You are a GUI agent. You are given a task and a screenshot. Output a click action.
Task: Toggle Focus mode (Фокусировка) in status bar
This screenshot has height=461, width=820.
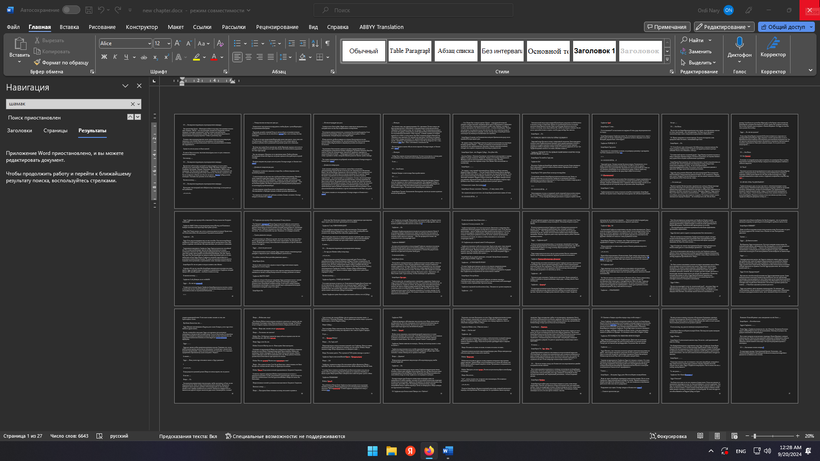point(668,436)
